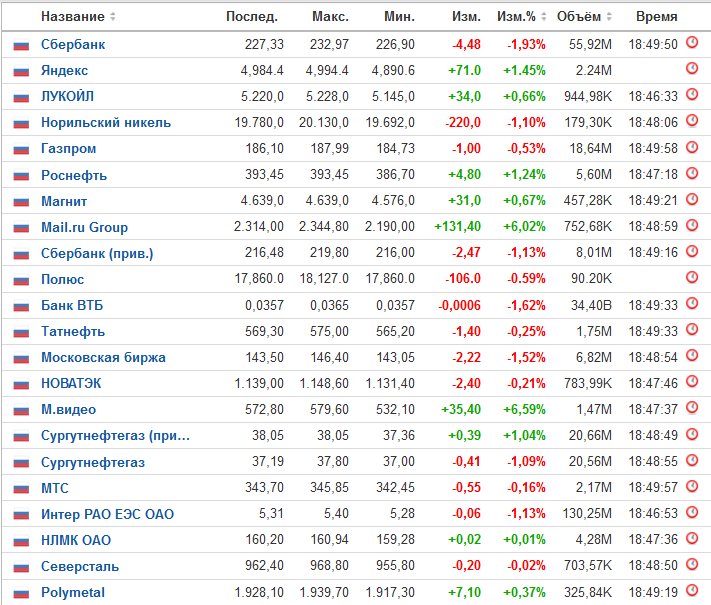Image resolution: width=711 pixels, height=605 pixels.
Task: Open the Сбербанк (прив.) stock link
Action: click(97, 253)
